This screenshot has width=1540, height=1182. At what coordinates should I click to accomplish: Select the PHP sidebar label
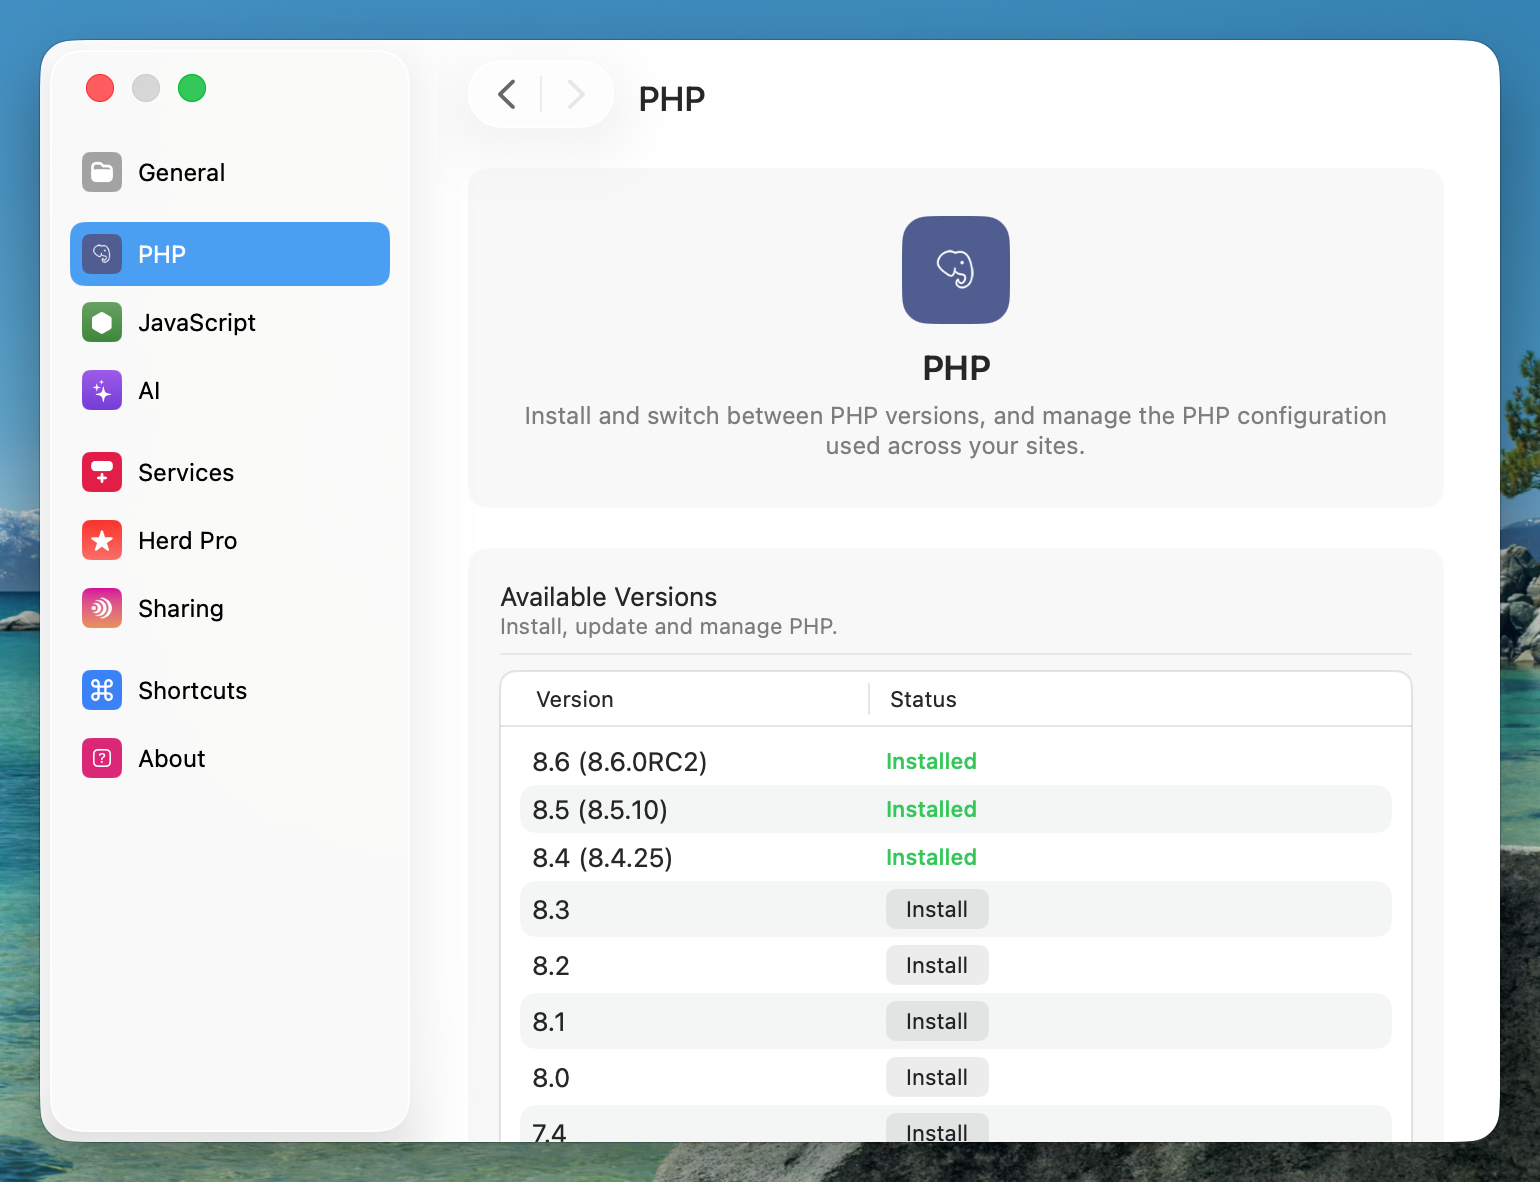click(162, 254)
